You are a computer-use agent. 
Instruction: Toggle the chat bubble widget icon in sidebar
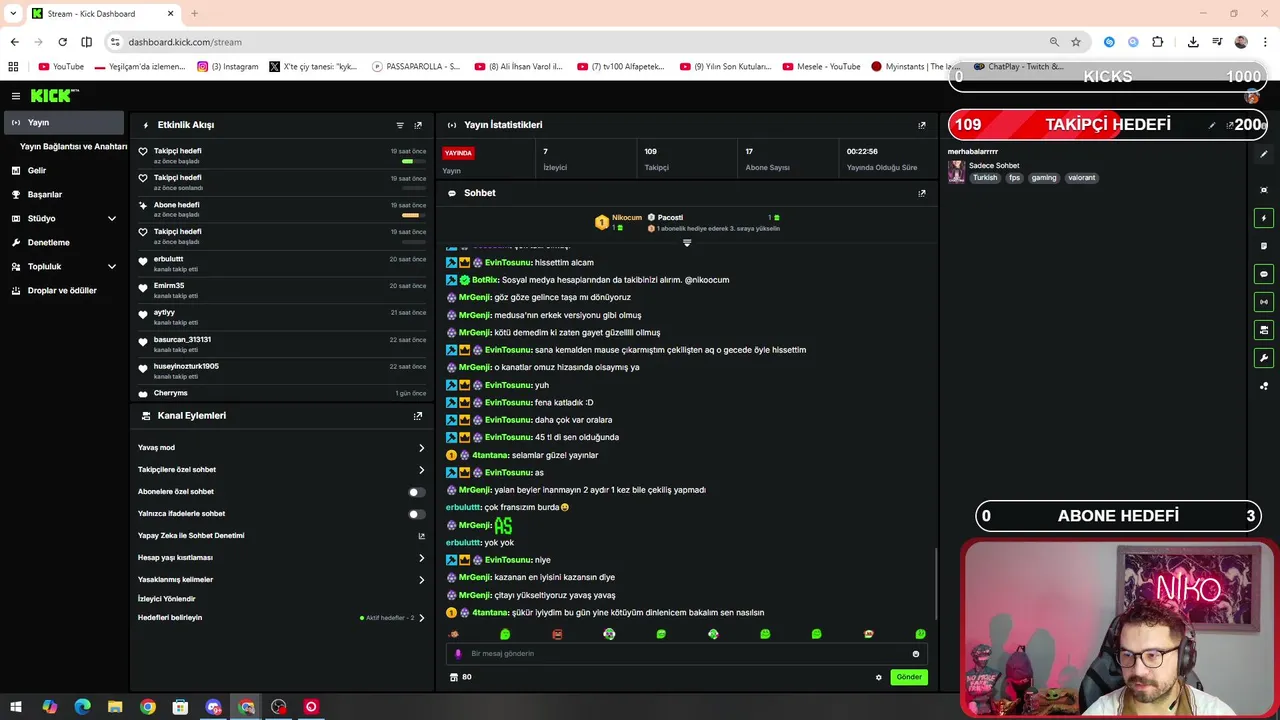pyautogui.click(x=1264, y=274)
